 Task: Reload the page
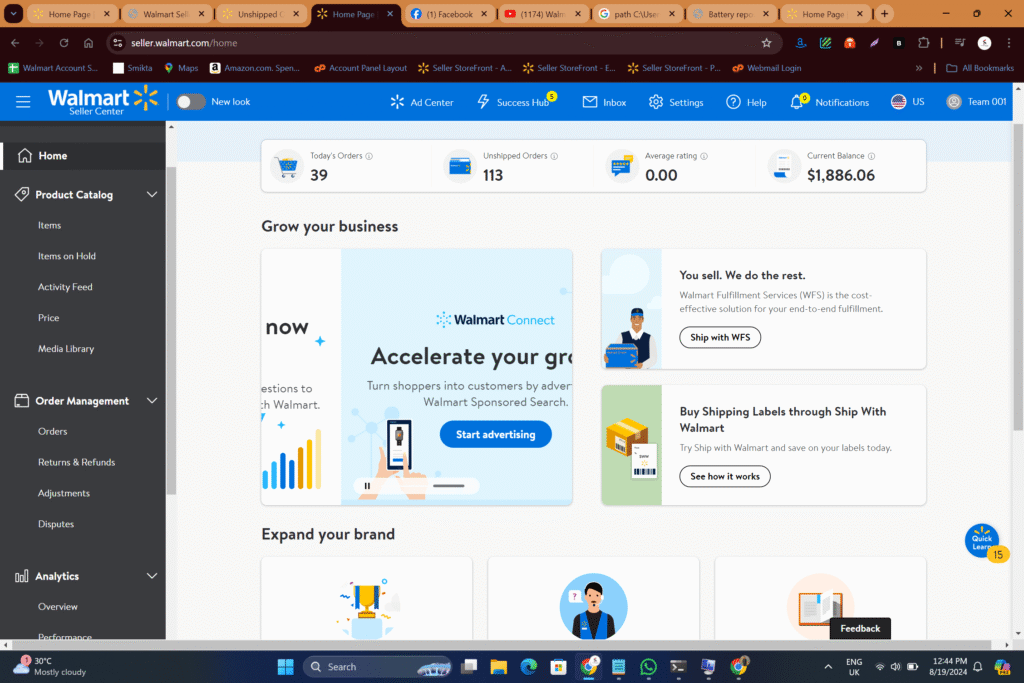[x=64, y=43]
